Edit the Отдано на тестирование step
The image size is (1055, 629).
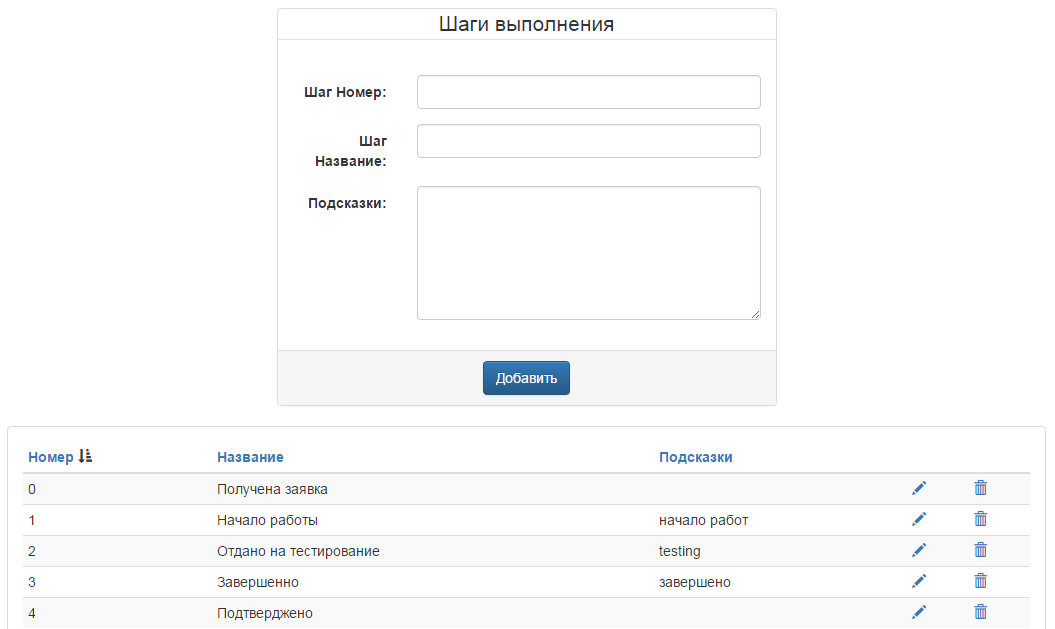919,550
